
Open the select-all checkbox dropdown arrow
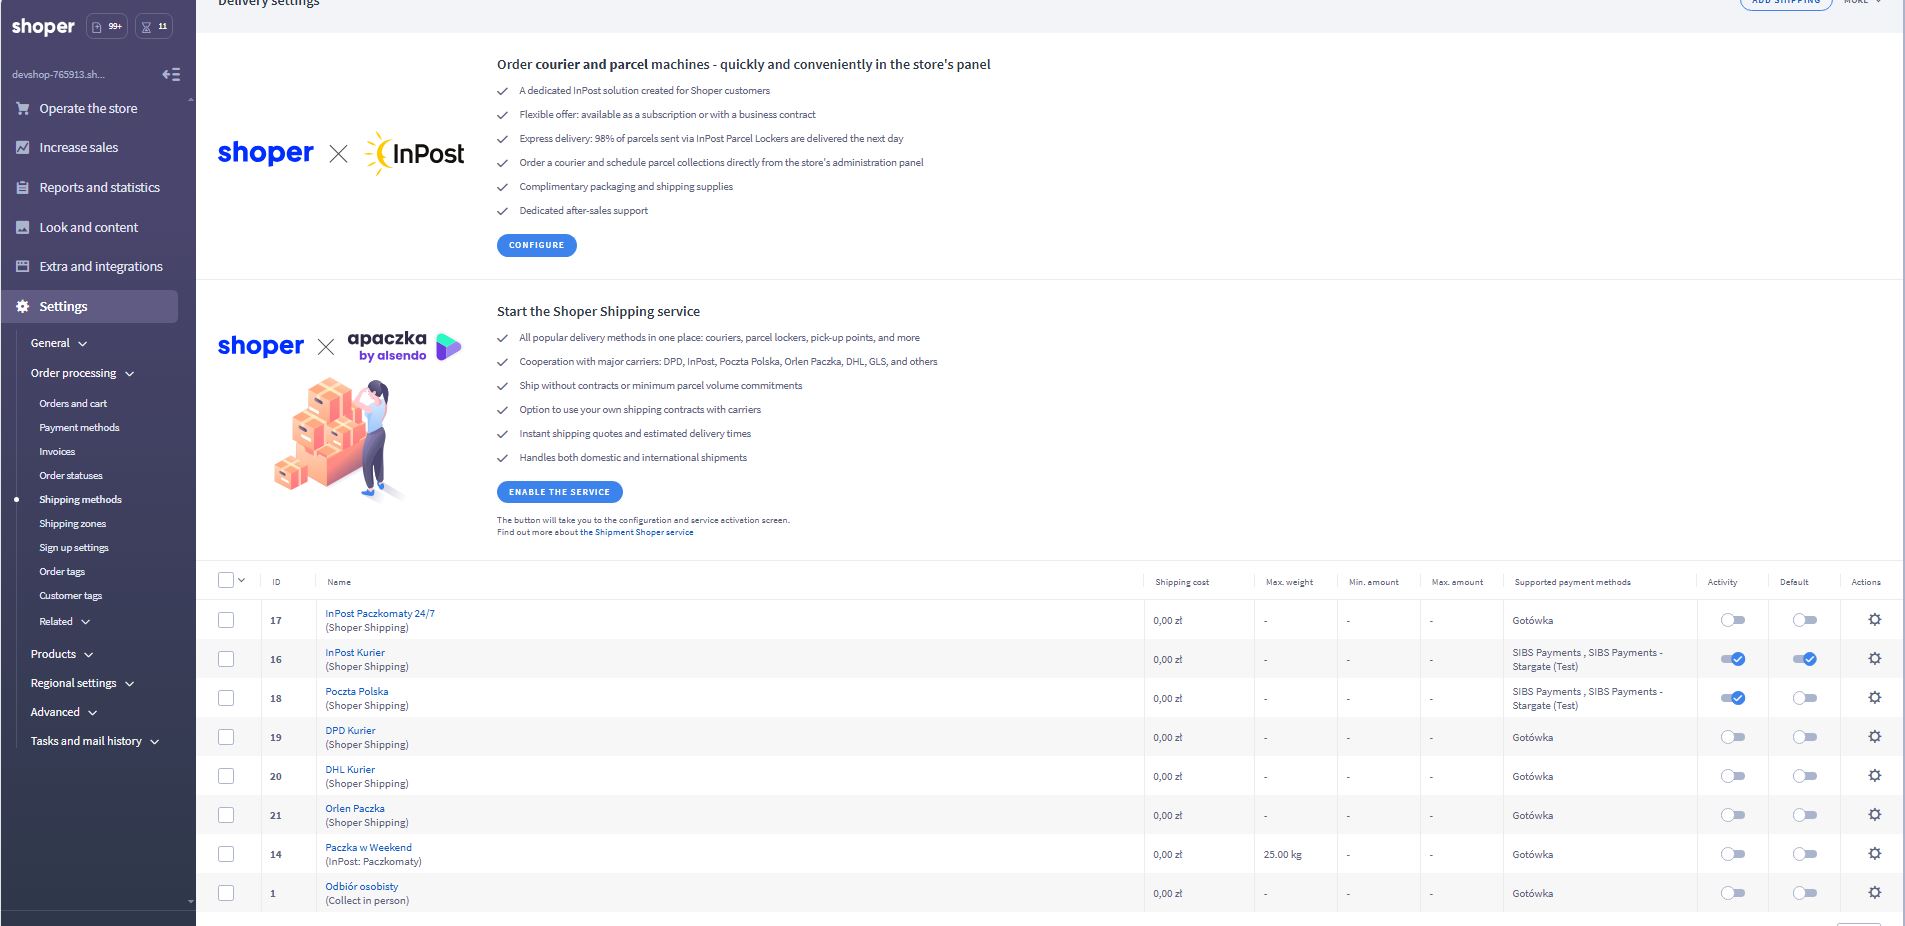pos(241,580)
